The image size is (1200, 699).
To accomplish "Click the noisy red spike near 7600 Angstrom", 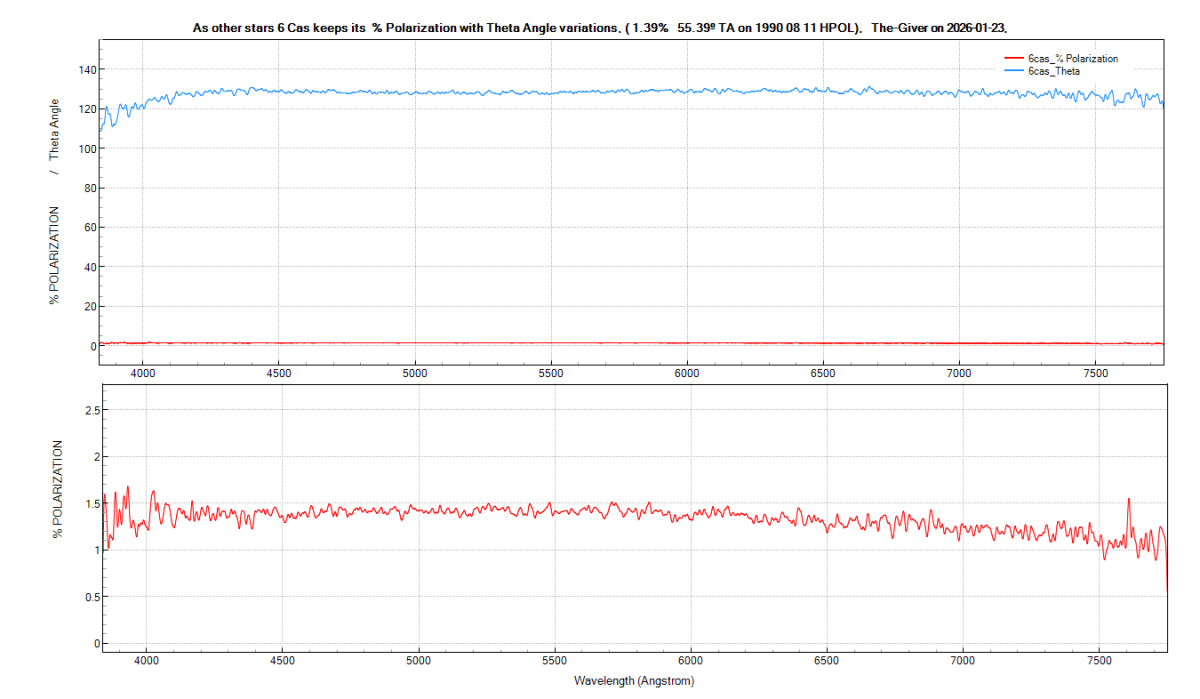I will click(1128, 498).
